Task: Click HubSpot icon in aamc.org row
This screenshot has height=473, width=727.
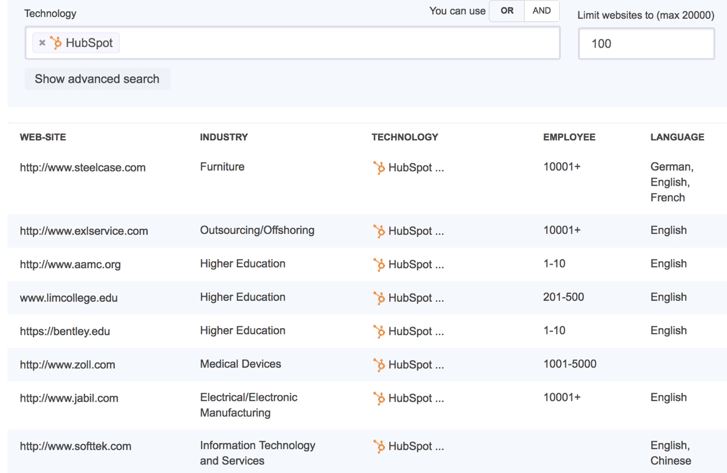Action: tap(379, 264)
